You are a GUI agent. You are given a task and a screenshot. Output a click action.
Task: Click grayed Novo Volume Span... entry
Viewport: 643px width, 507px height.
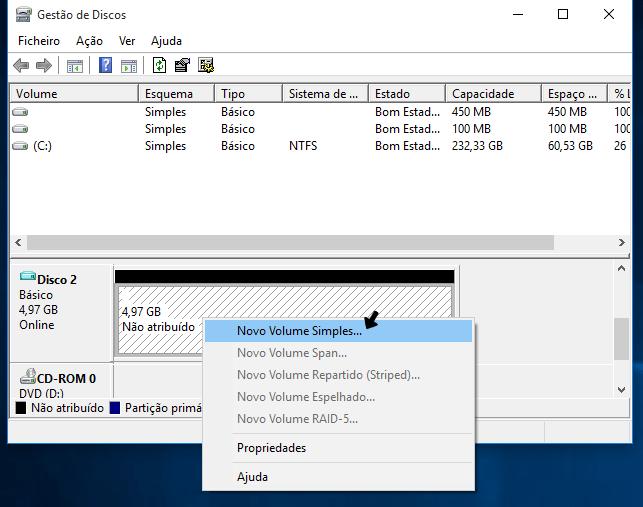click(338, 353)
